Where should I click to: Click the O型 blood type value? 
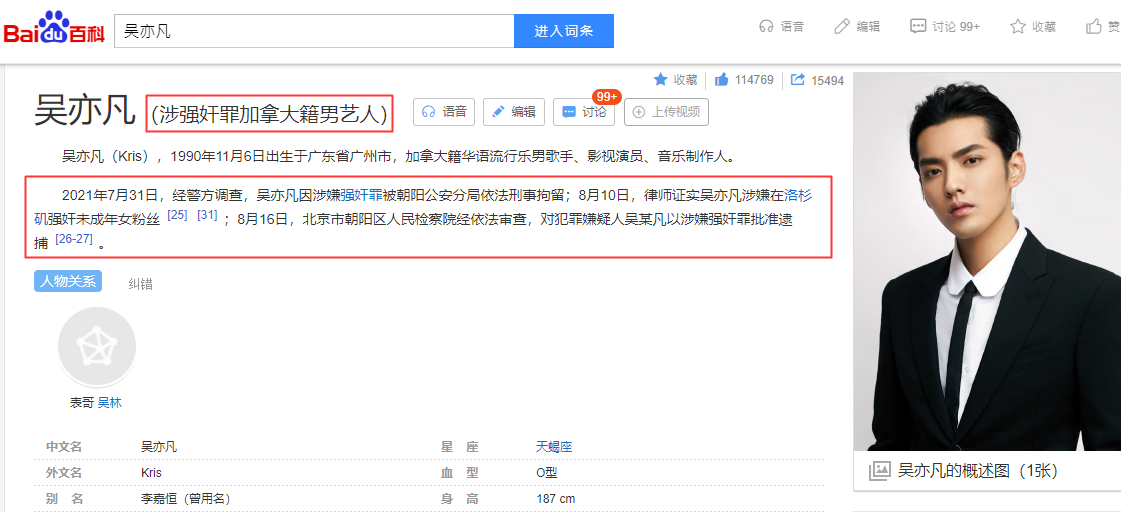[546, 473]
